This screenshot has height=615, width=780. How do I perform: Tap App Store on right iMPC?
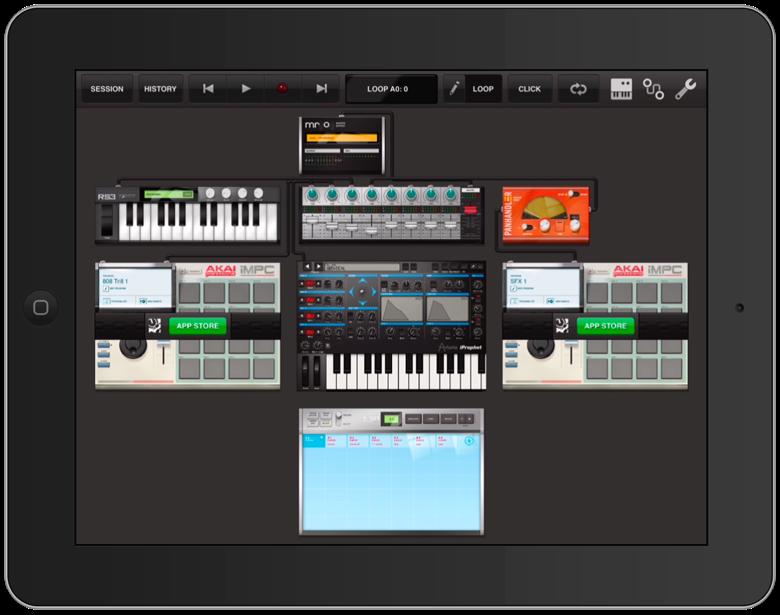pyautogui.click(x=605, y=326)
